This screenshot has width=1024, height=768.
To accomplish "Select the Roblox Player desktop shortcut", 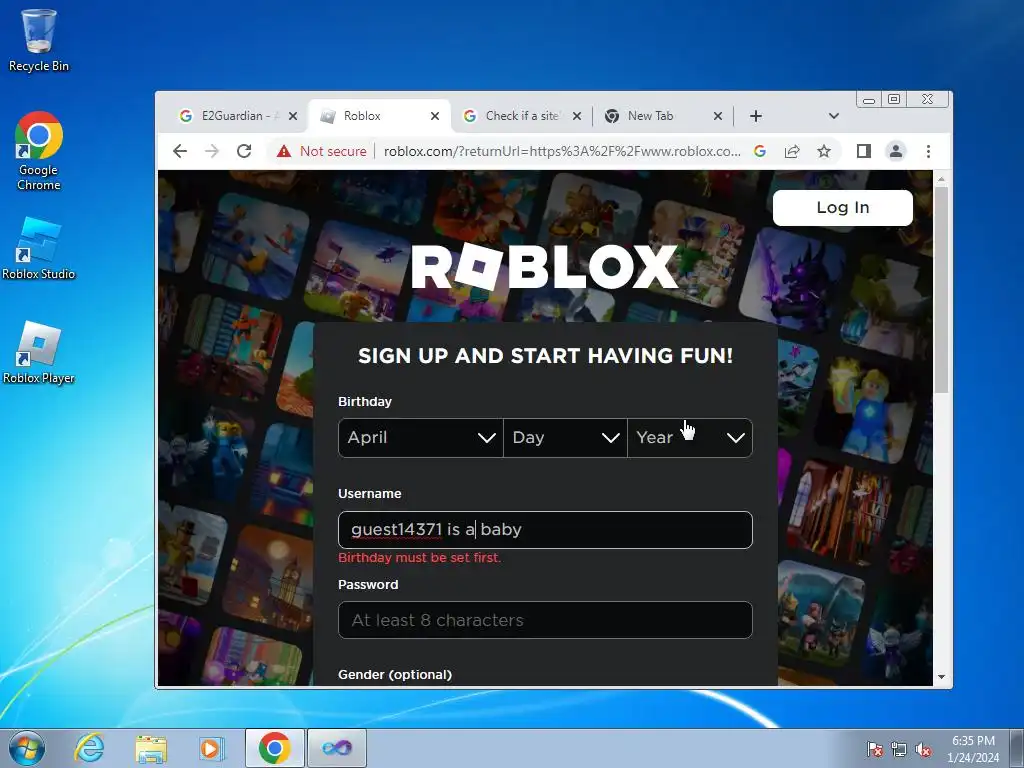I will pyautogui.click(x=39, y=353).
